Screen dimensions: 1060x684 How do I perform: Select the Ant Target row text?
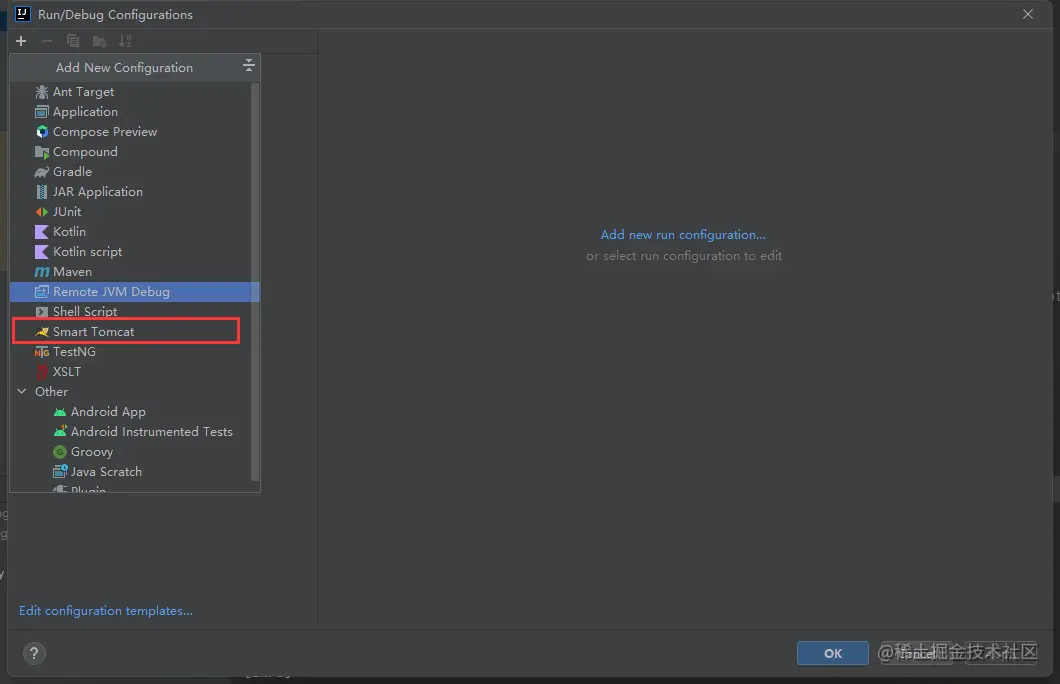[x=84, y=92]
